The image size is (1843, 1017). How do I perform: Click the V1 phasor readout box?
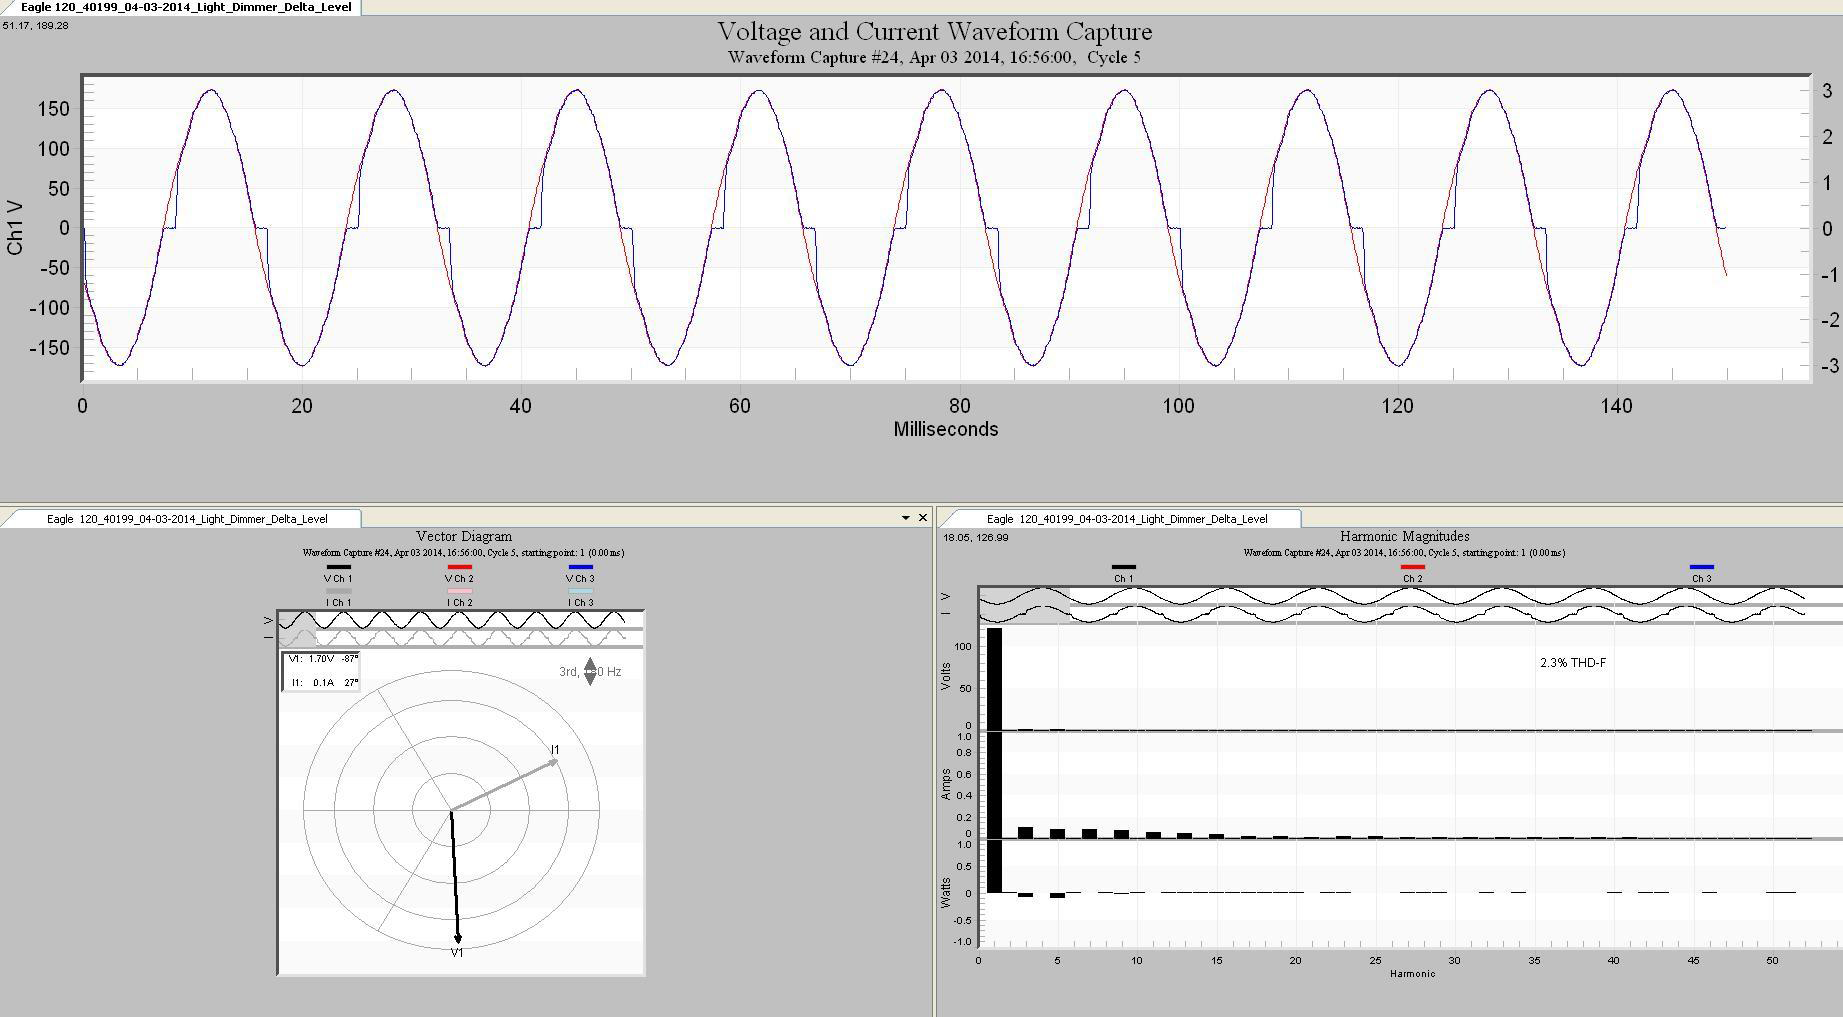point(320,660)
